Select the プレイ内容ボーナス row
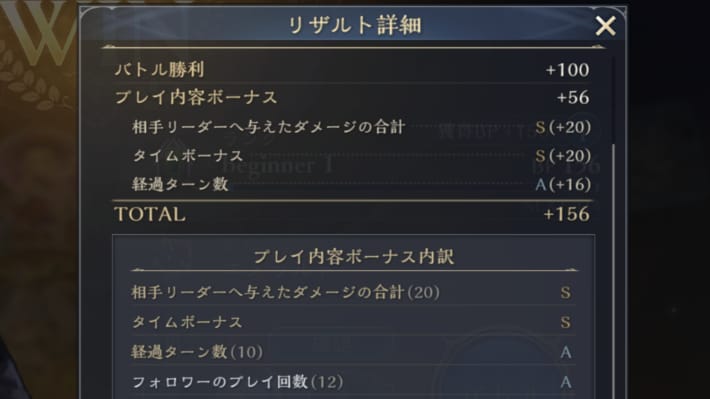This screenshot has width=710, height=399. coord(352,97)
